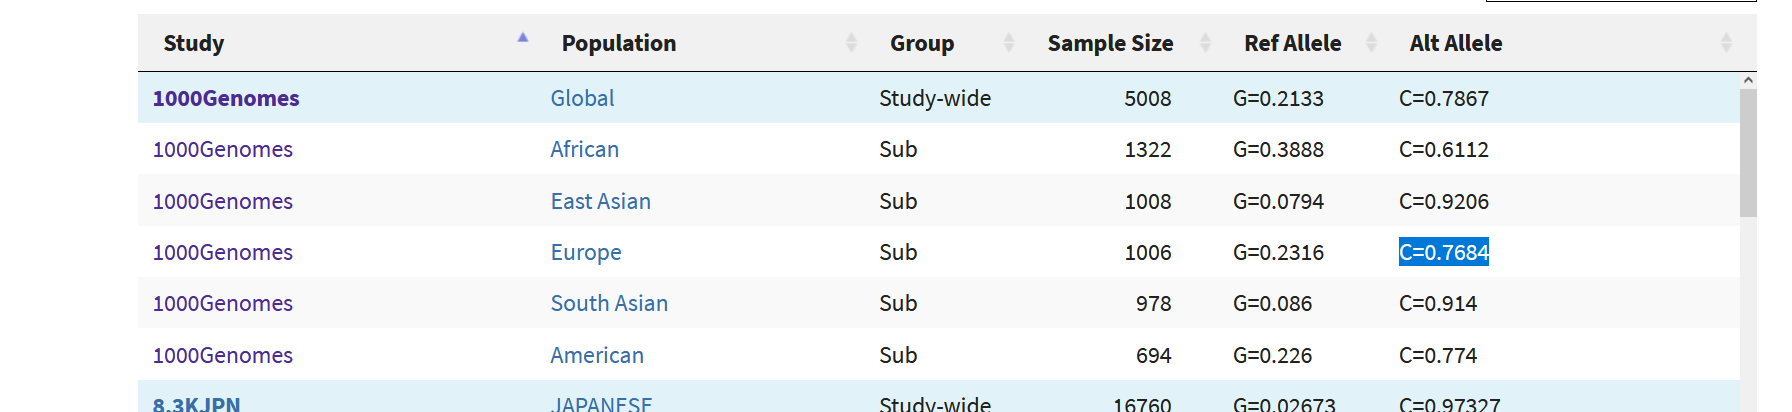Click the Ref Allele column header

(x=1302, y=43)
